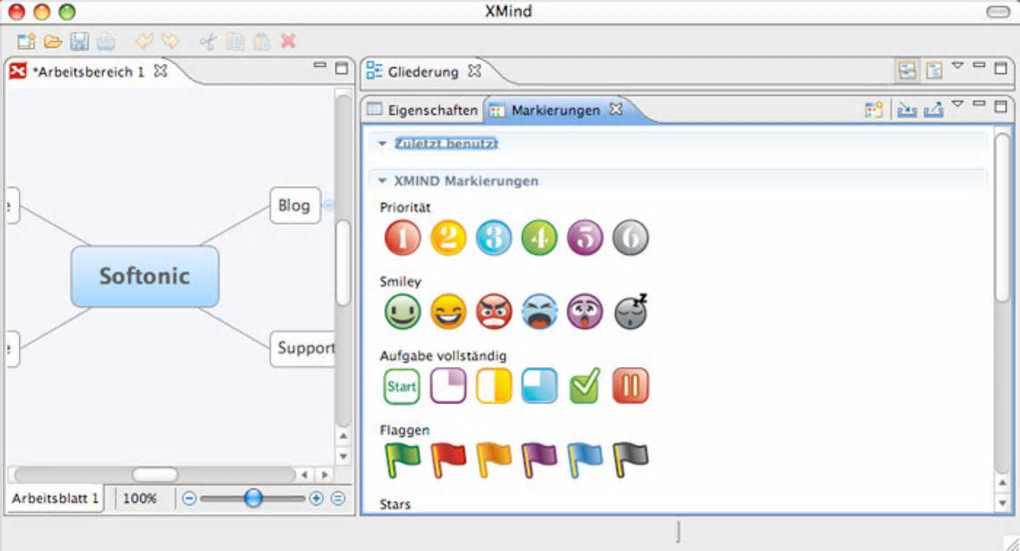Open Markierungen panel view menu arrow
This screenshot has height=551, width=1020.
click(x=958, y=103)
